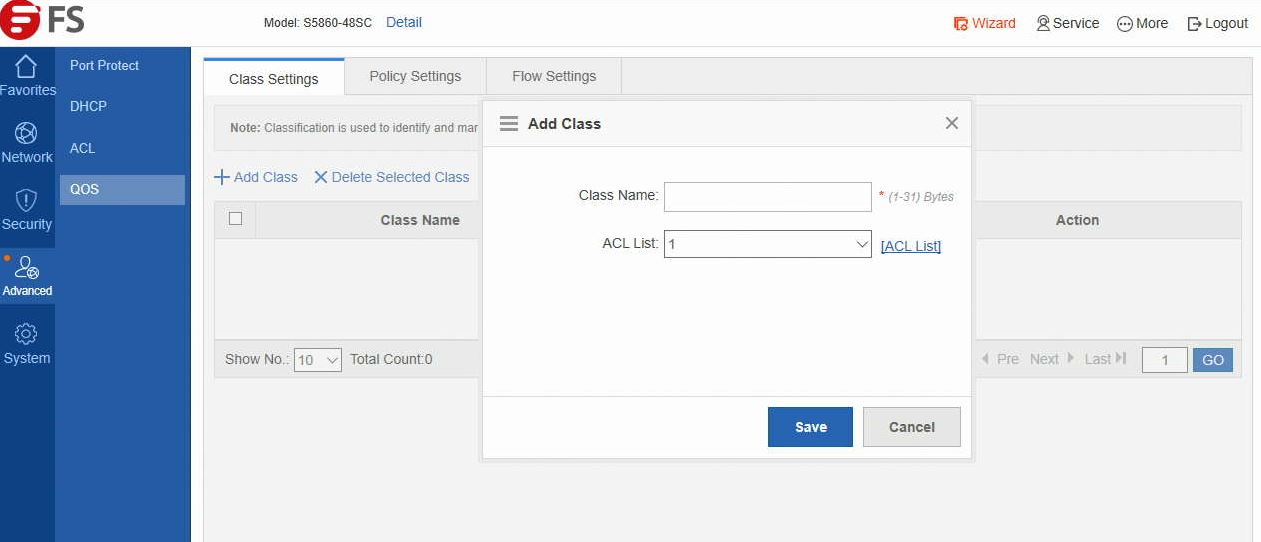Close the Add Class dialog
This screenshot has height=542, width=1261.
pos(951,123)
